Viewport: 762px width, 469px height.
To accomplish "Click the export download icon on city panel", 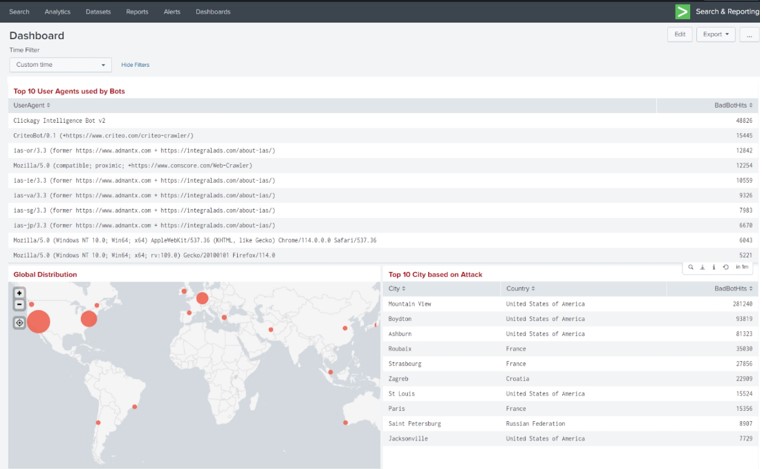I will 702,267.
